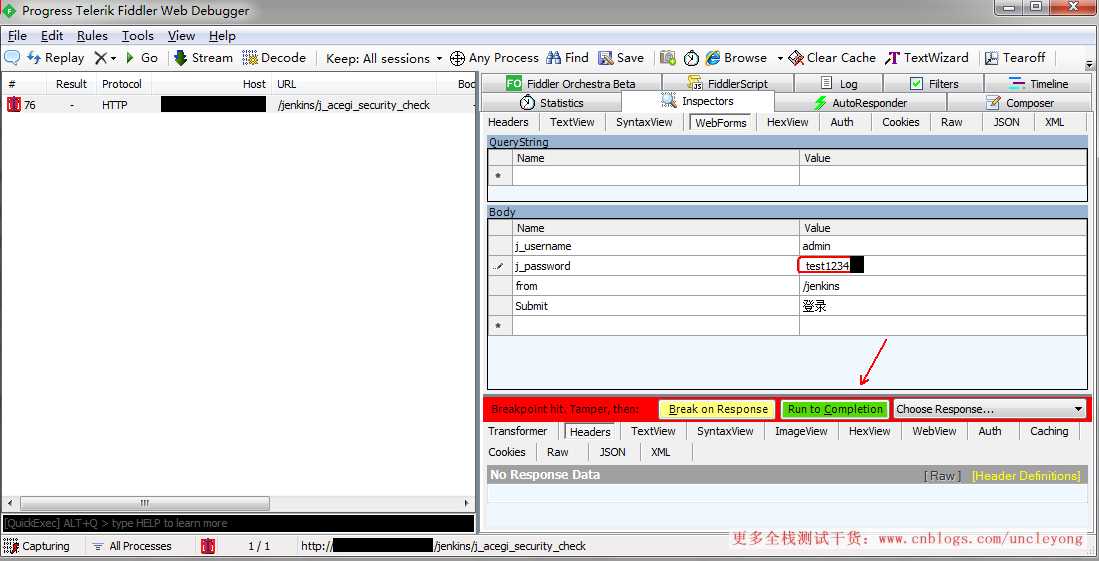
Task: Edit the j_password value field
Action: [943, 266]
